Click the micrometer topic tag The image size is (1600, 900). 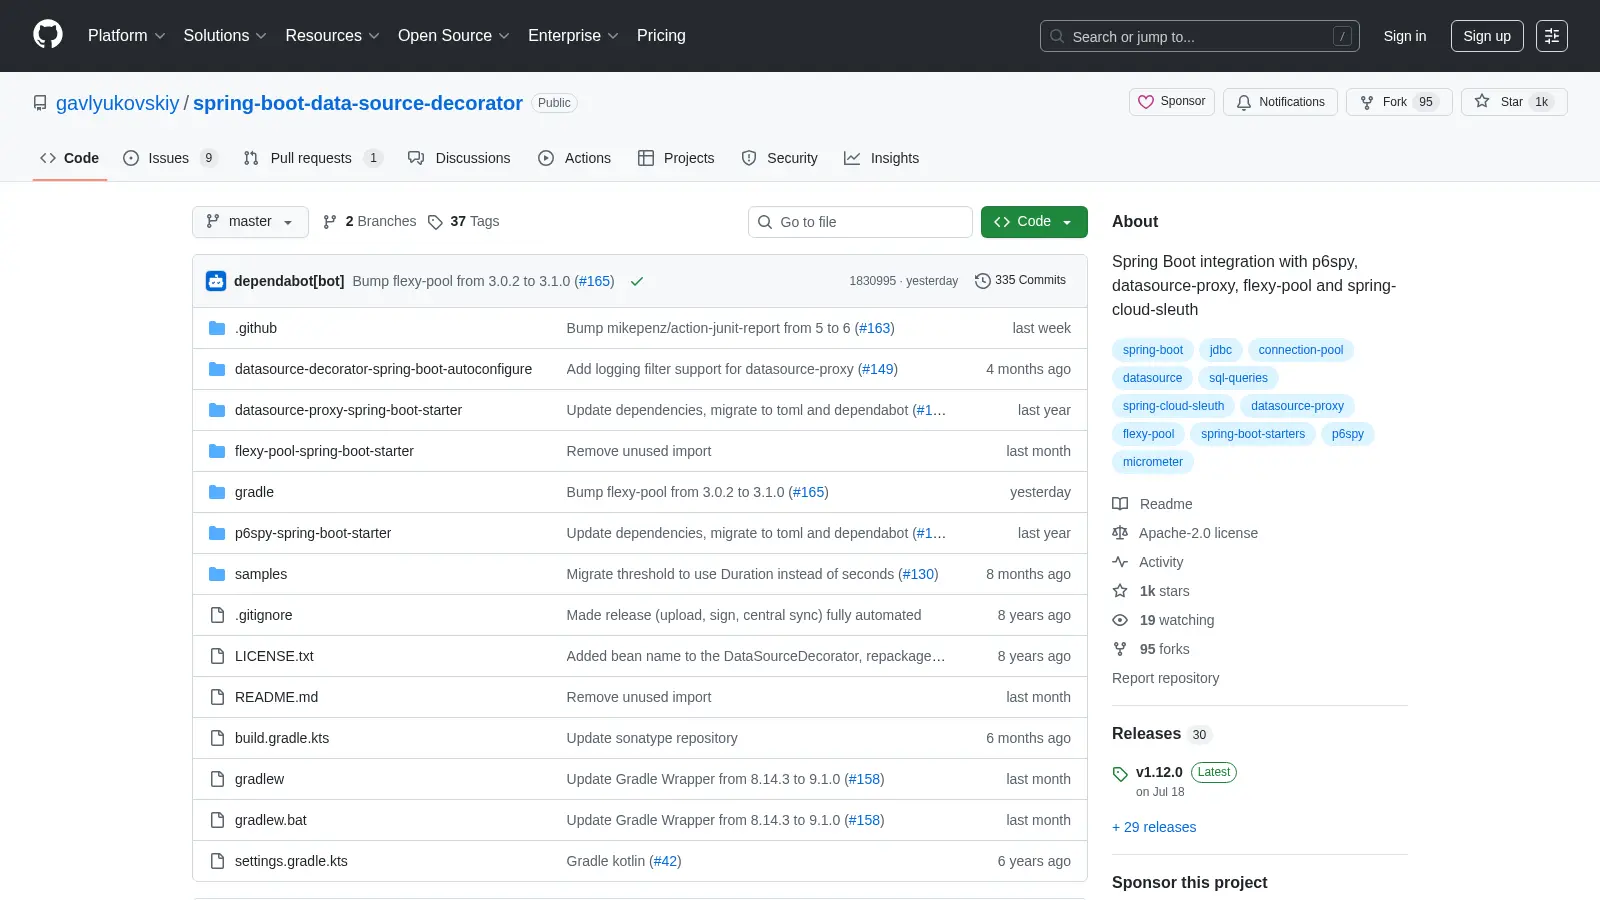click(1152, 462)
